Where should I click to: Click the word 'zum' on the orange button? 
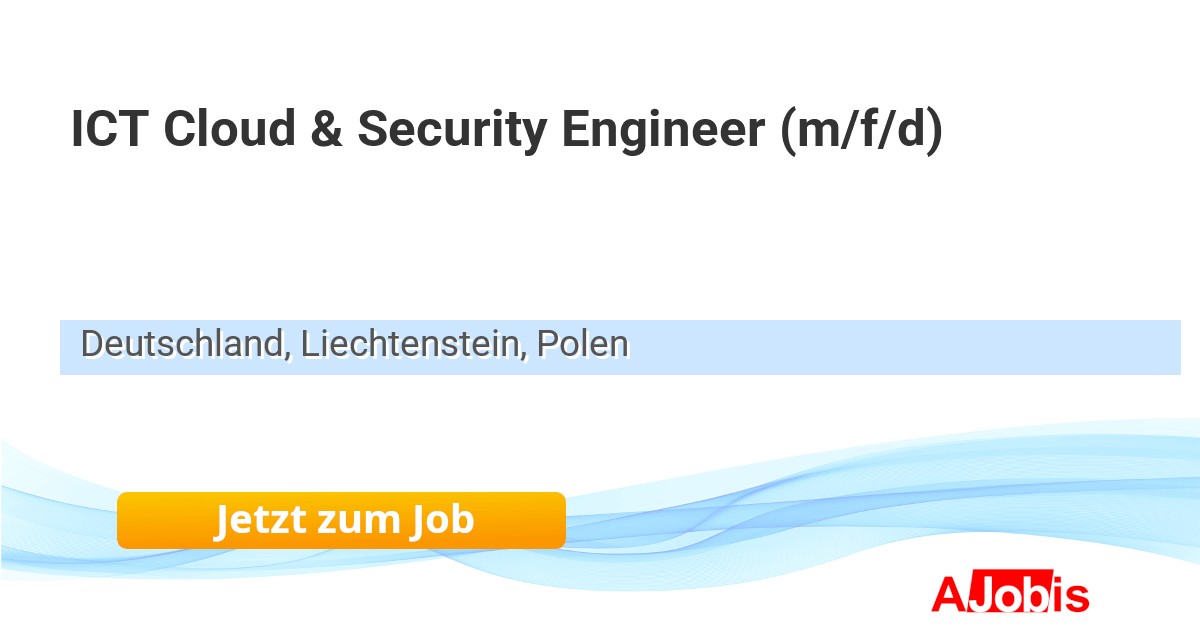pyautogui.click(x=359, y=520)
